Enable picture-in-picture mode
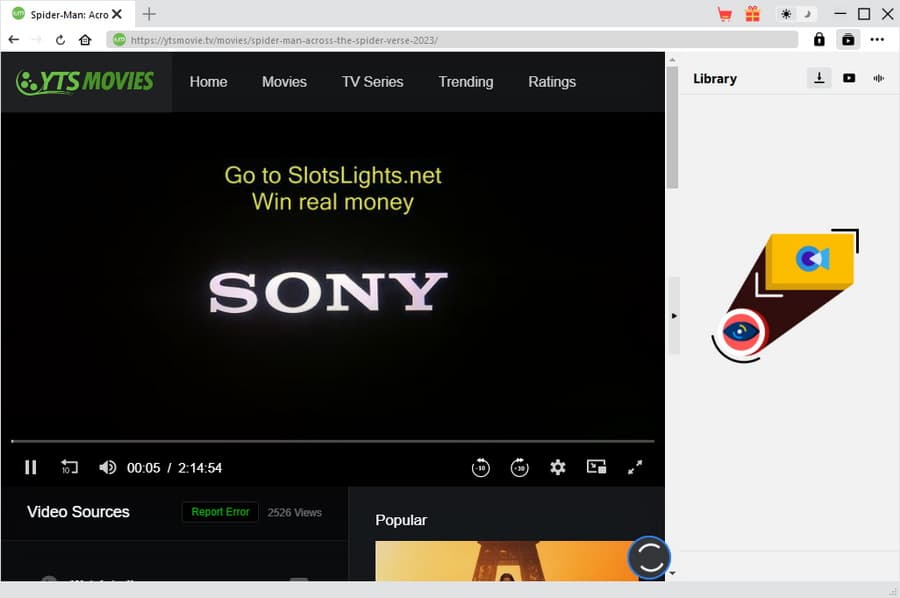Screen dimensions: 900x598 point(596,467)
